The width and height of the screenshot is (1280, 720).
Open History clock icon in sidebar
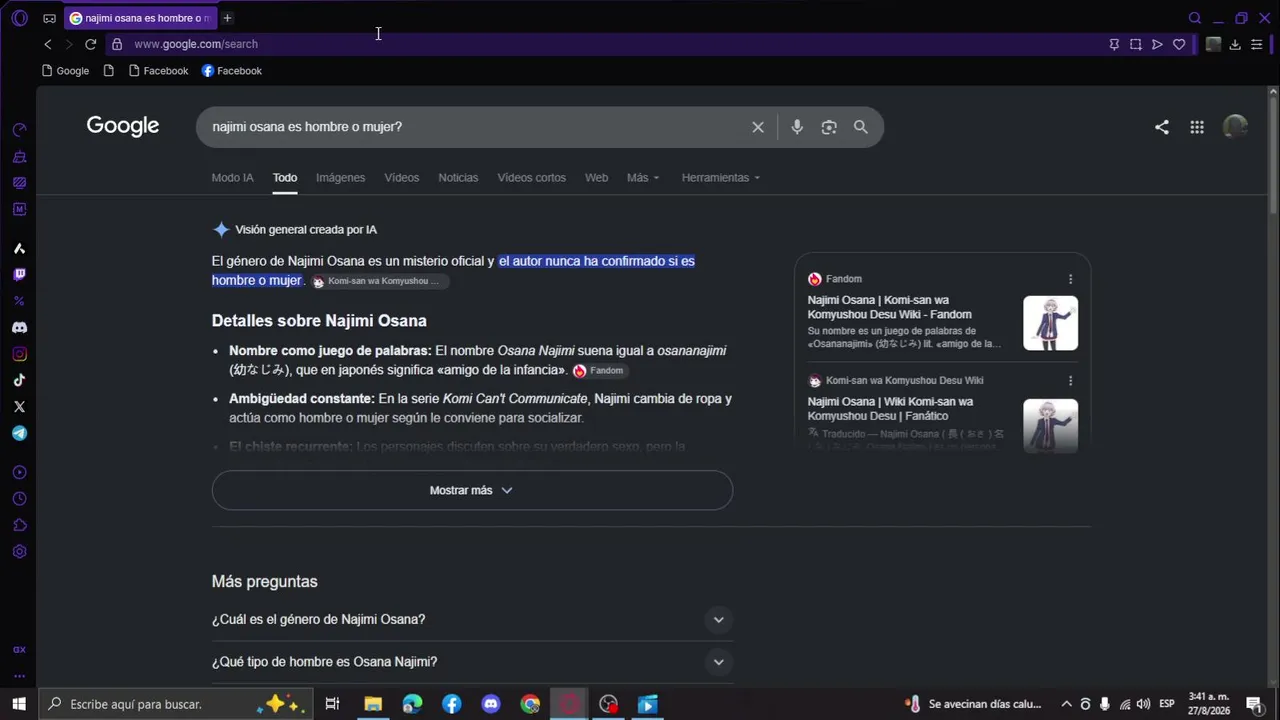point(19,499)
